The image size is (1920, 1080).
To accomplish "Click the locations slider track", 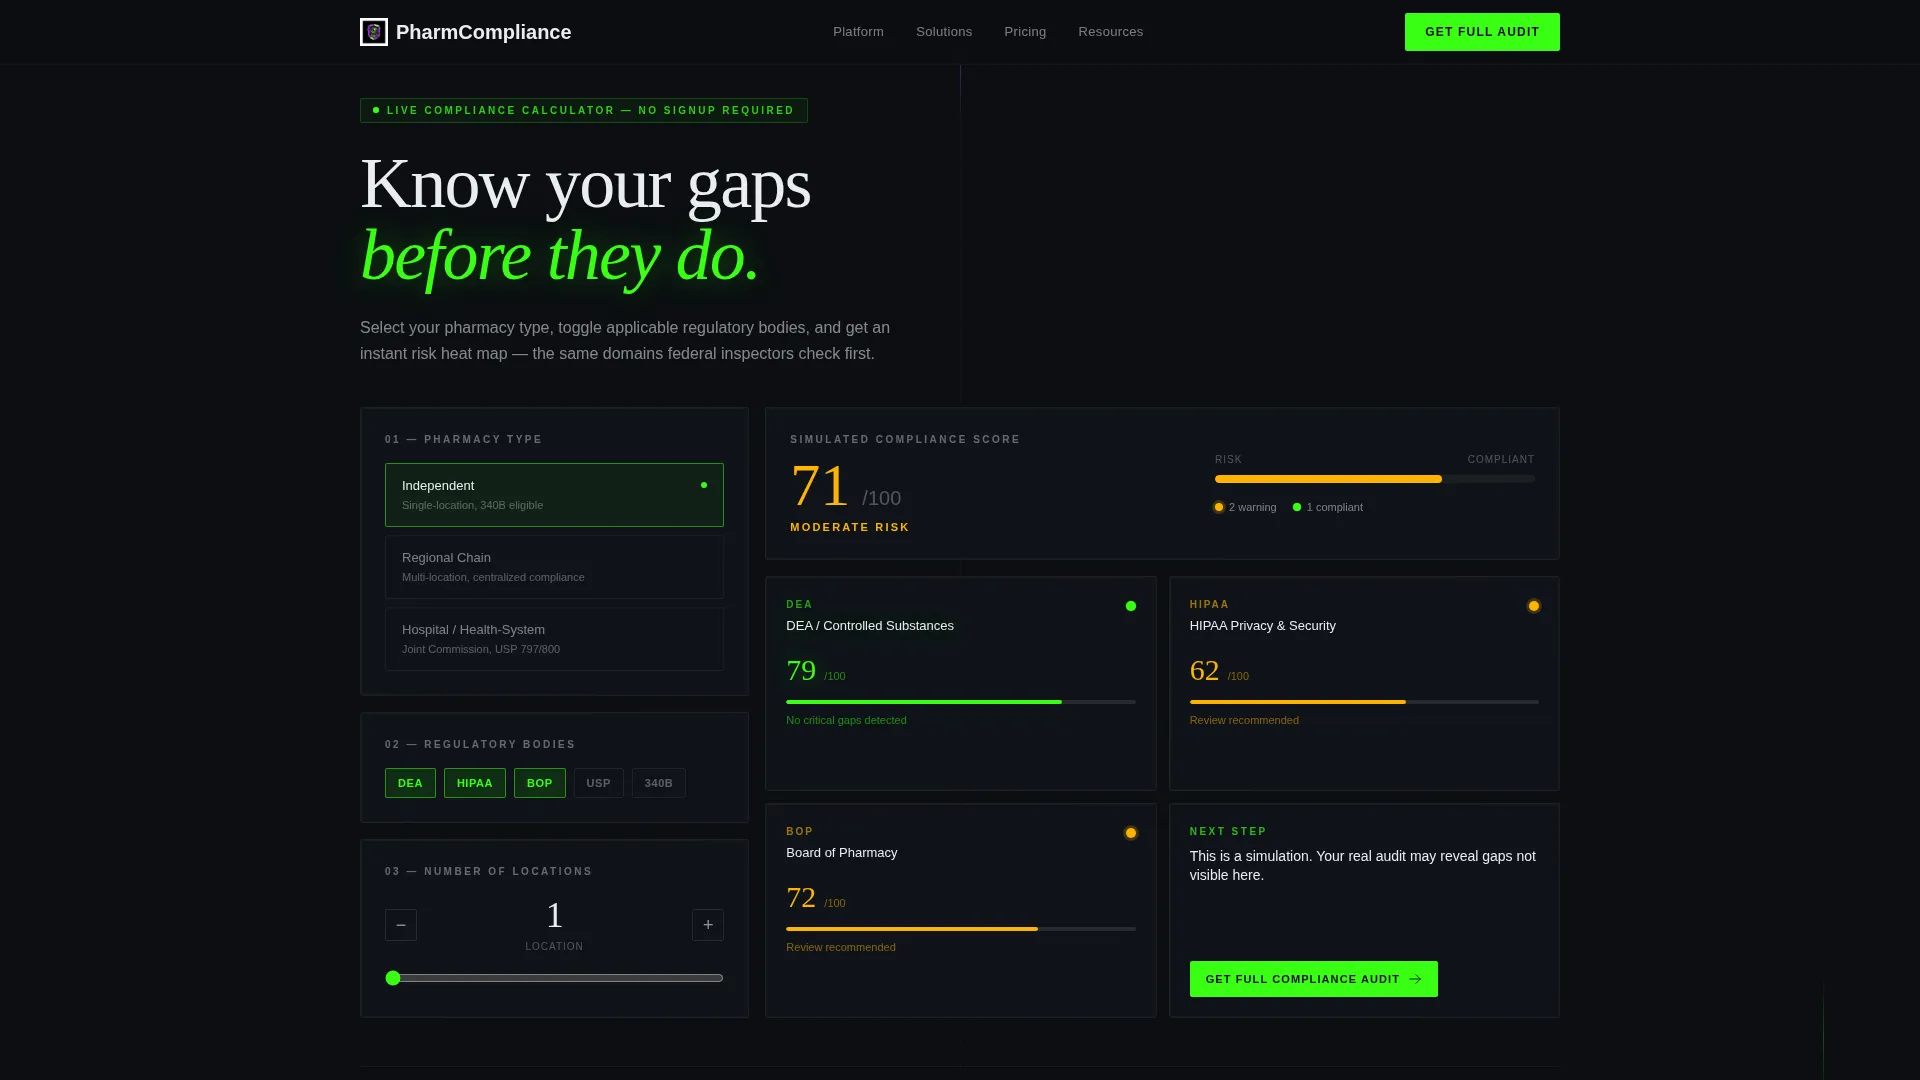I will tap(554, 978).
